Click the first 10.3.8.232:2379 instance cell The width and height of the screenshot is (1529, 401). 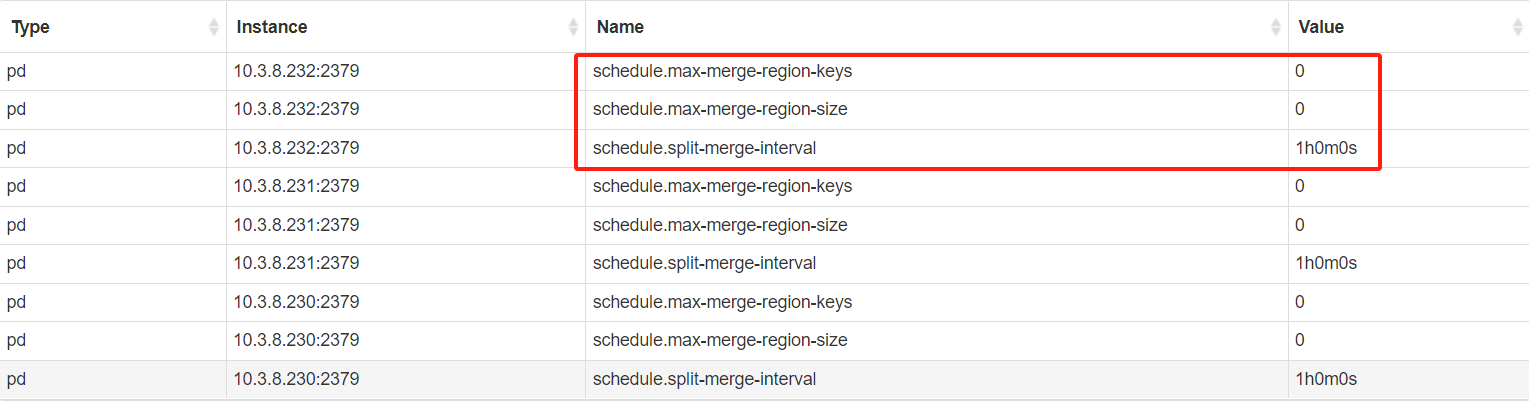click(x=297, y=72)
